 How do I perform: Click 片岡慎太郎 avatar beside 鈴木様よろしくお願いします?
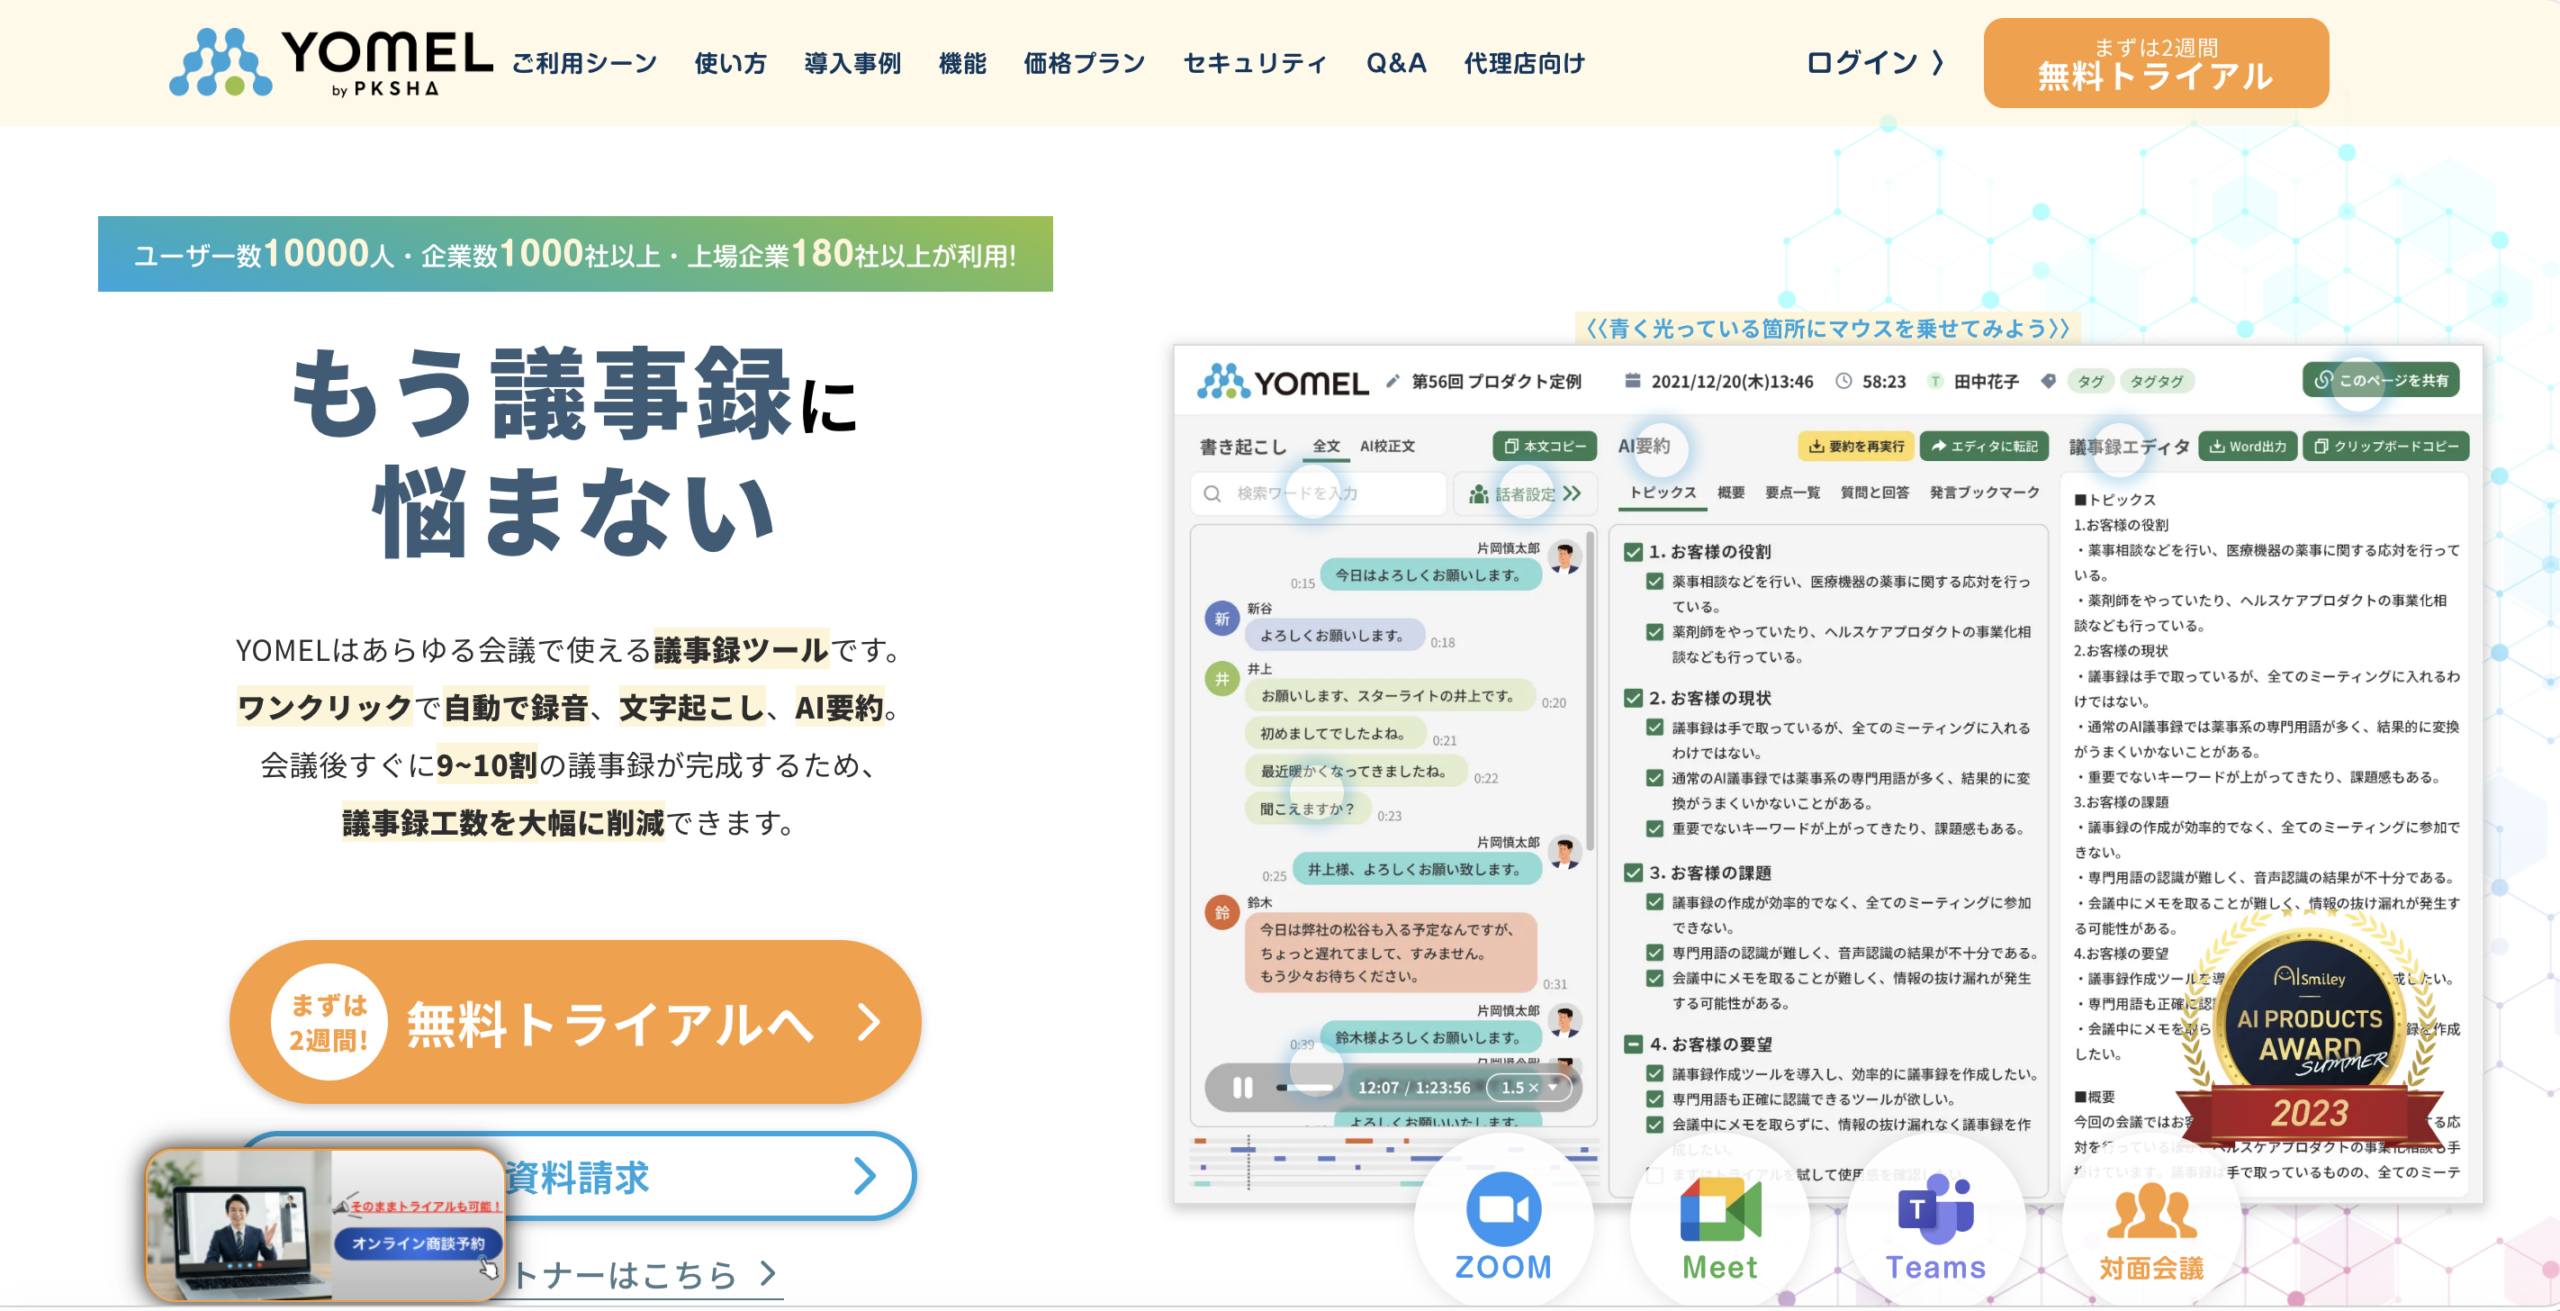1565,1021
